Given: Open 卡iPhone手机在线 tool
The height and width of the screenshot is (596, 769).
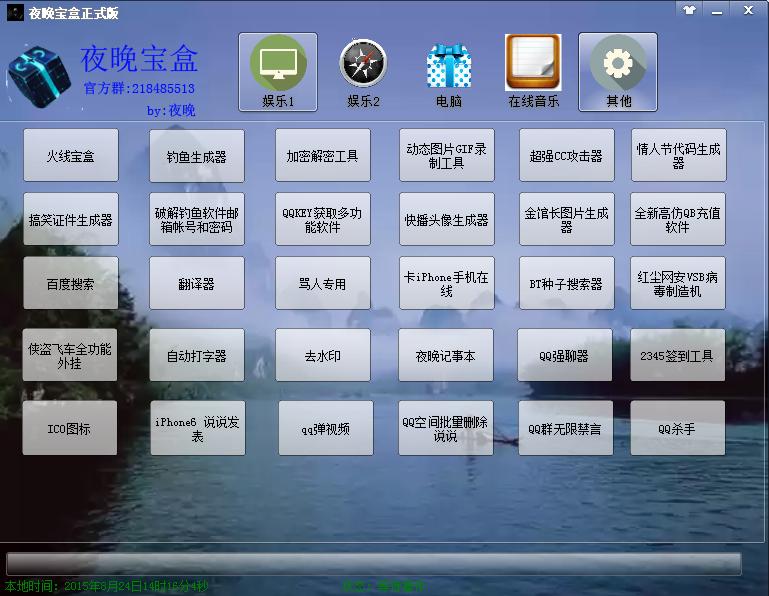Looking at the screenshot, I should [447, 283].
